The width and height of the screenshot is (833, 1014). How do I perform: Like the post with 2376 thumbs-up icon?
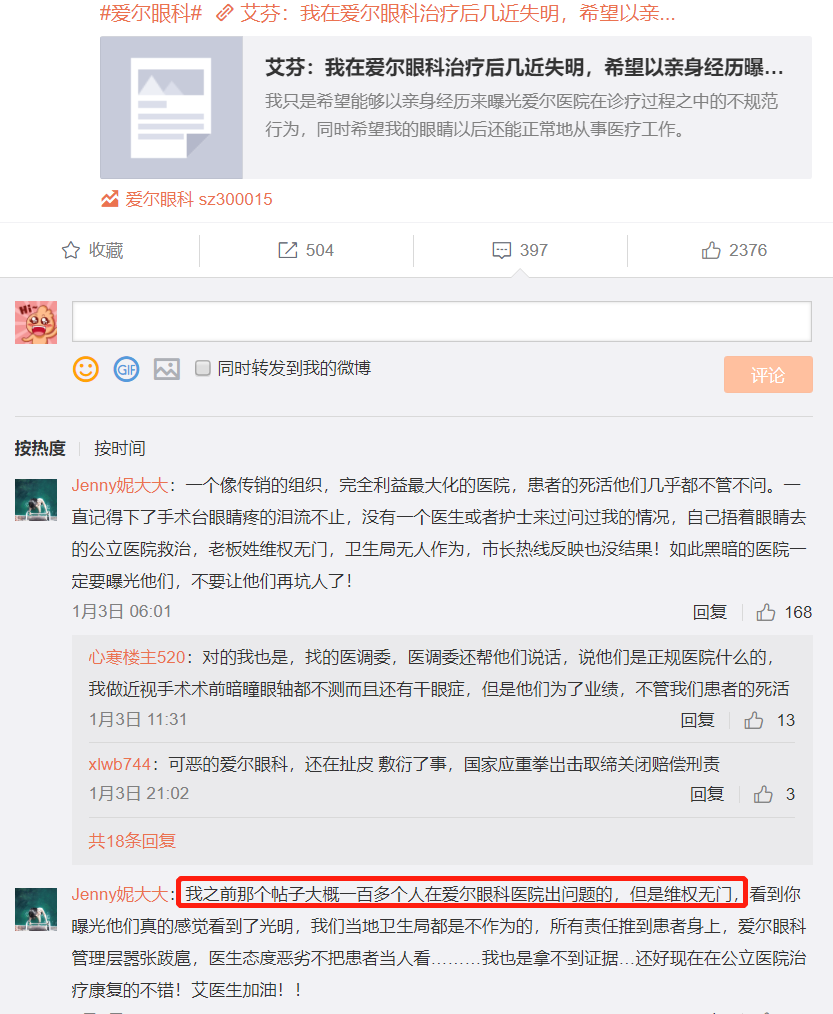711,250
